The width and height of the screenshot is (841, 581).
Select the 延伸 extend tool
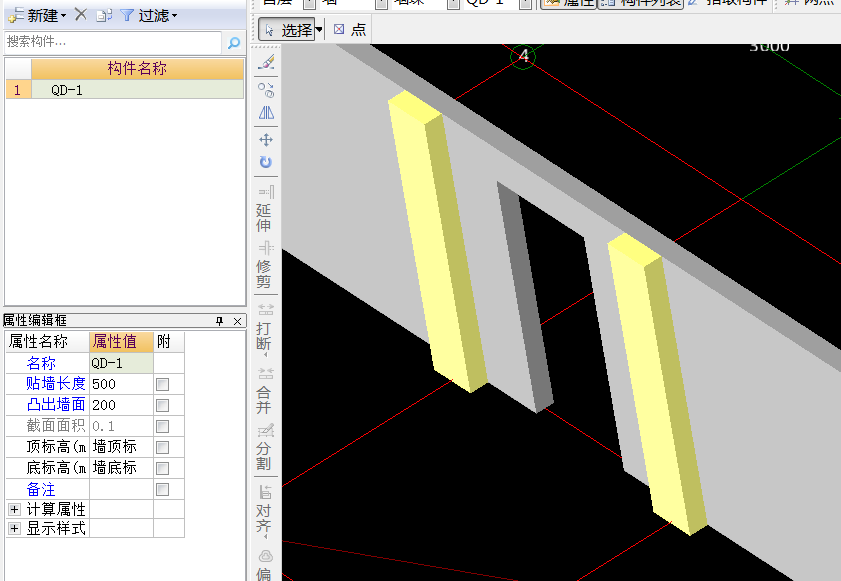coord(265,208)
